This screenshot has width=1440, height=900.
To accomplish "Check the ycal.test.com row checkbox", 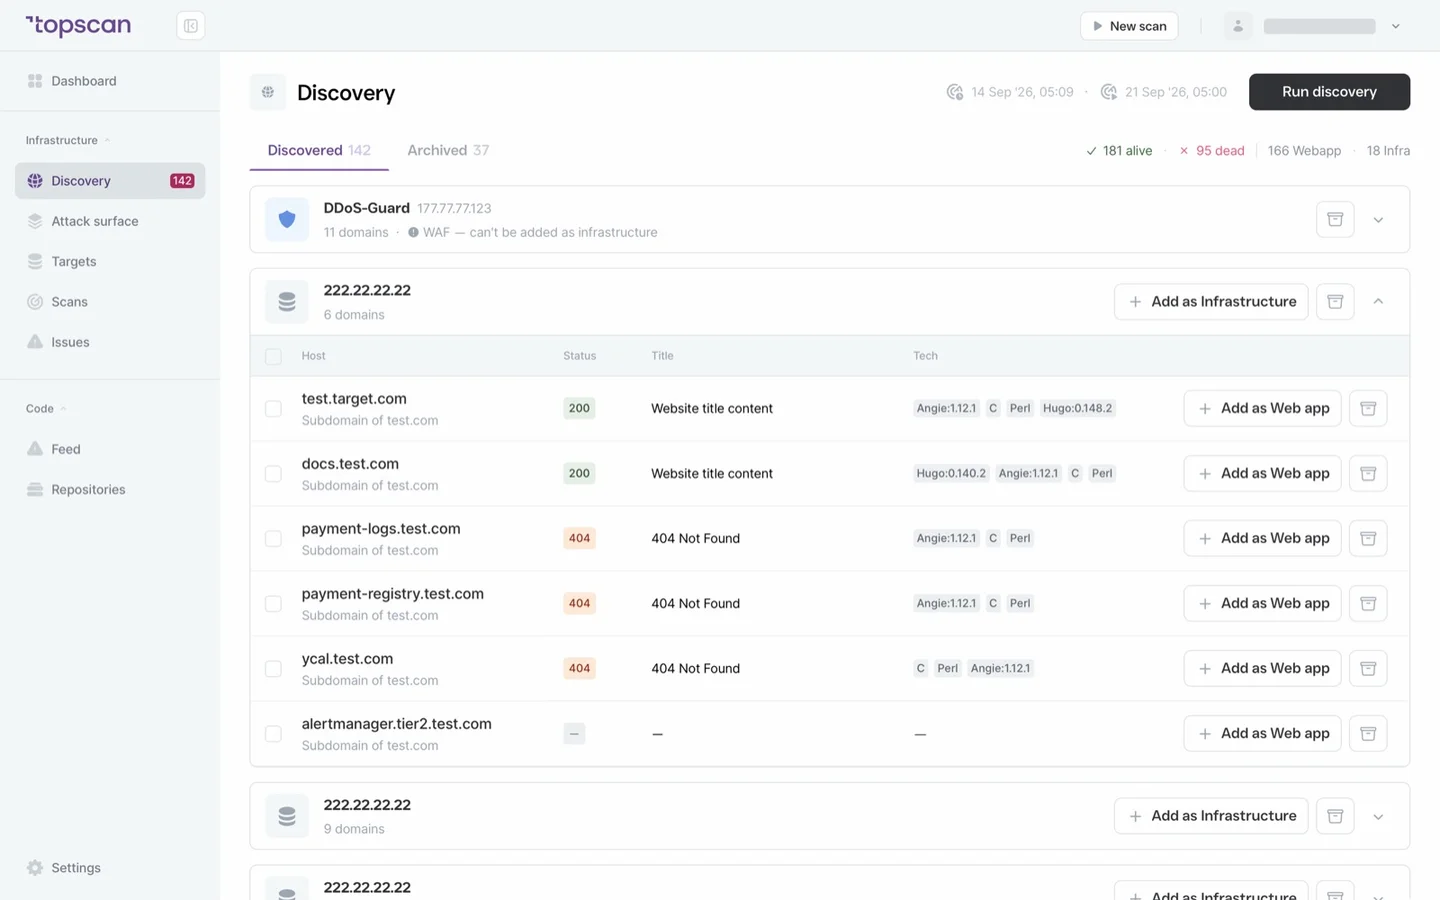I will coord(273,668).
